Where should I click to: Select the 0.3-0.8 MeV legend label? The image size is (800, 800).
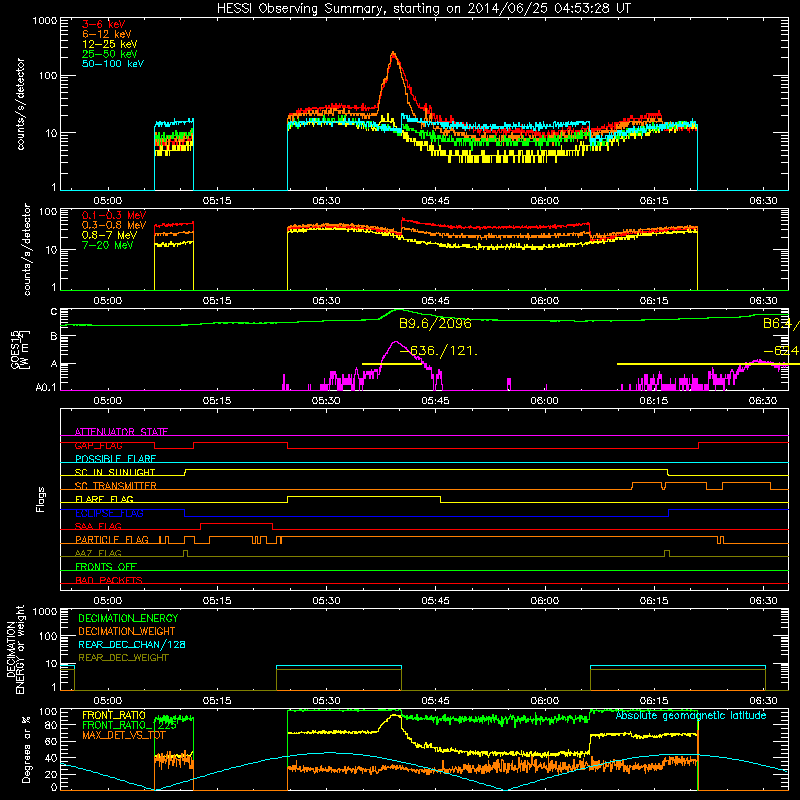point(114,225)
